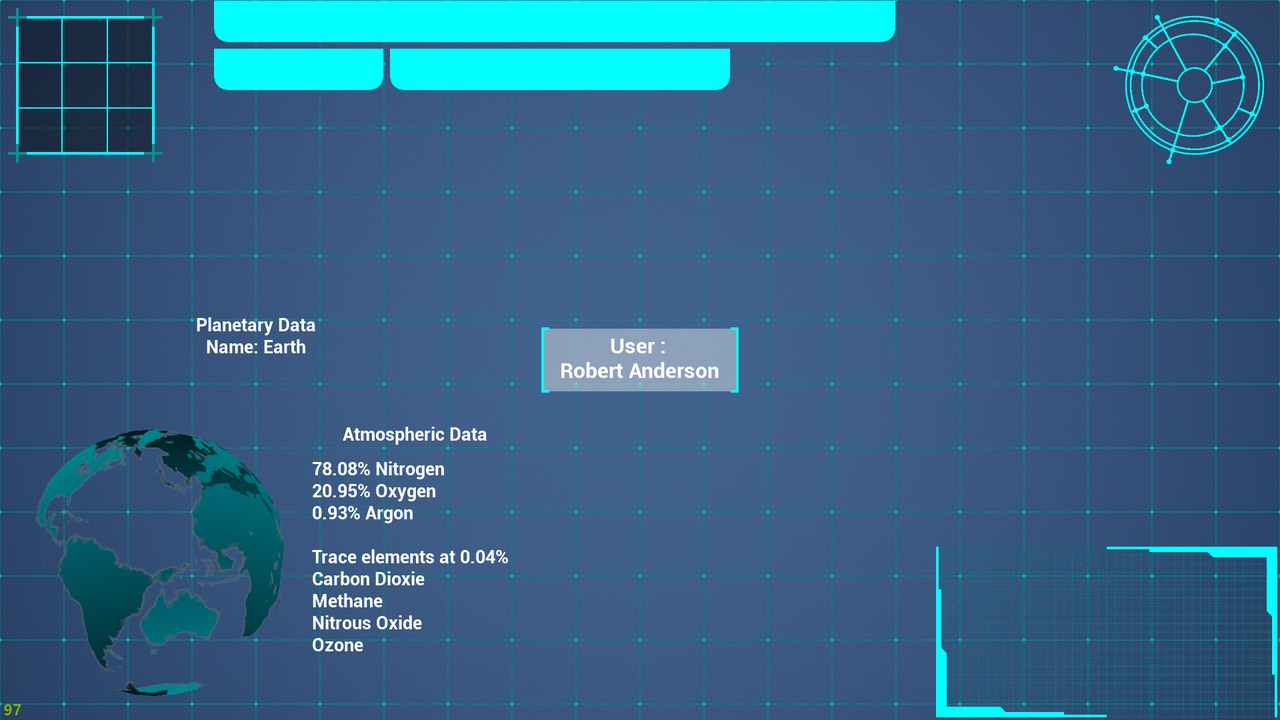1280x720 pixels.
Task: Click the 'Carbon Dioxie' entry
Action: [368, 579]
